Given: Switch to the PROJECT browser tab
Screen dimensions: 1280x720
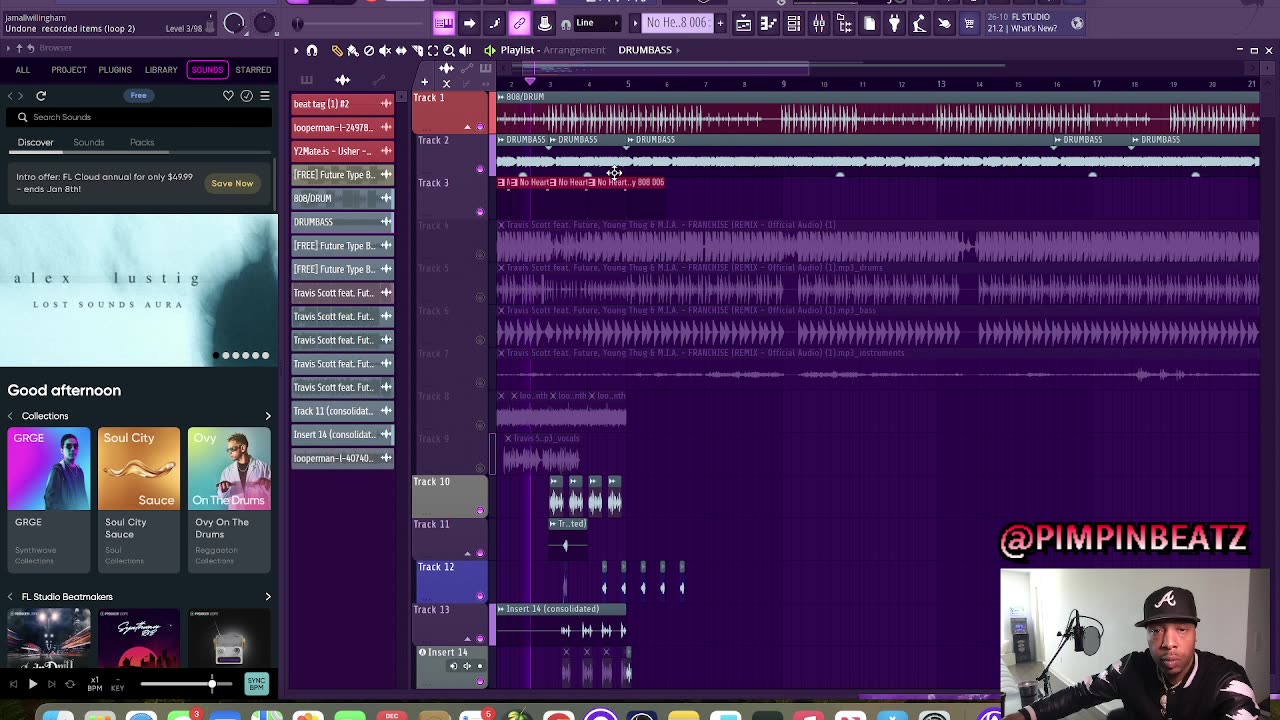Looking at the screenshot, I should [x=69, y=70].
